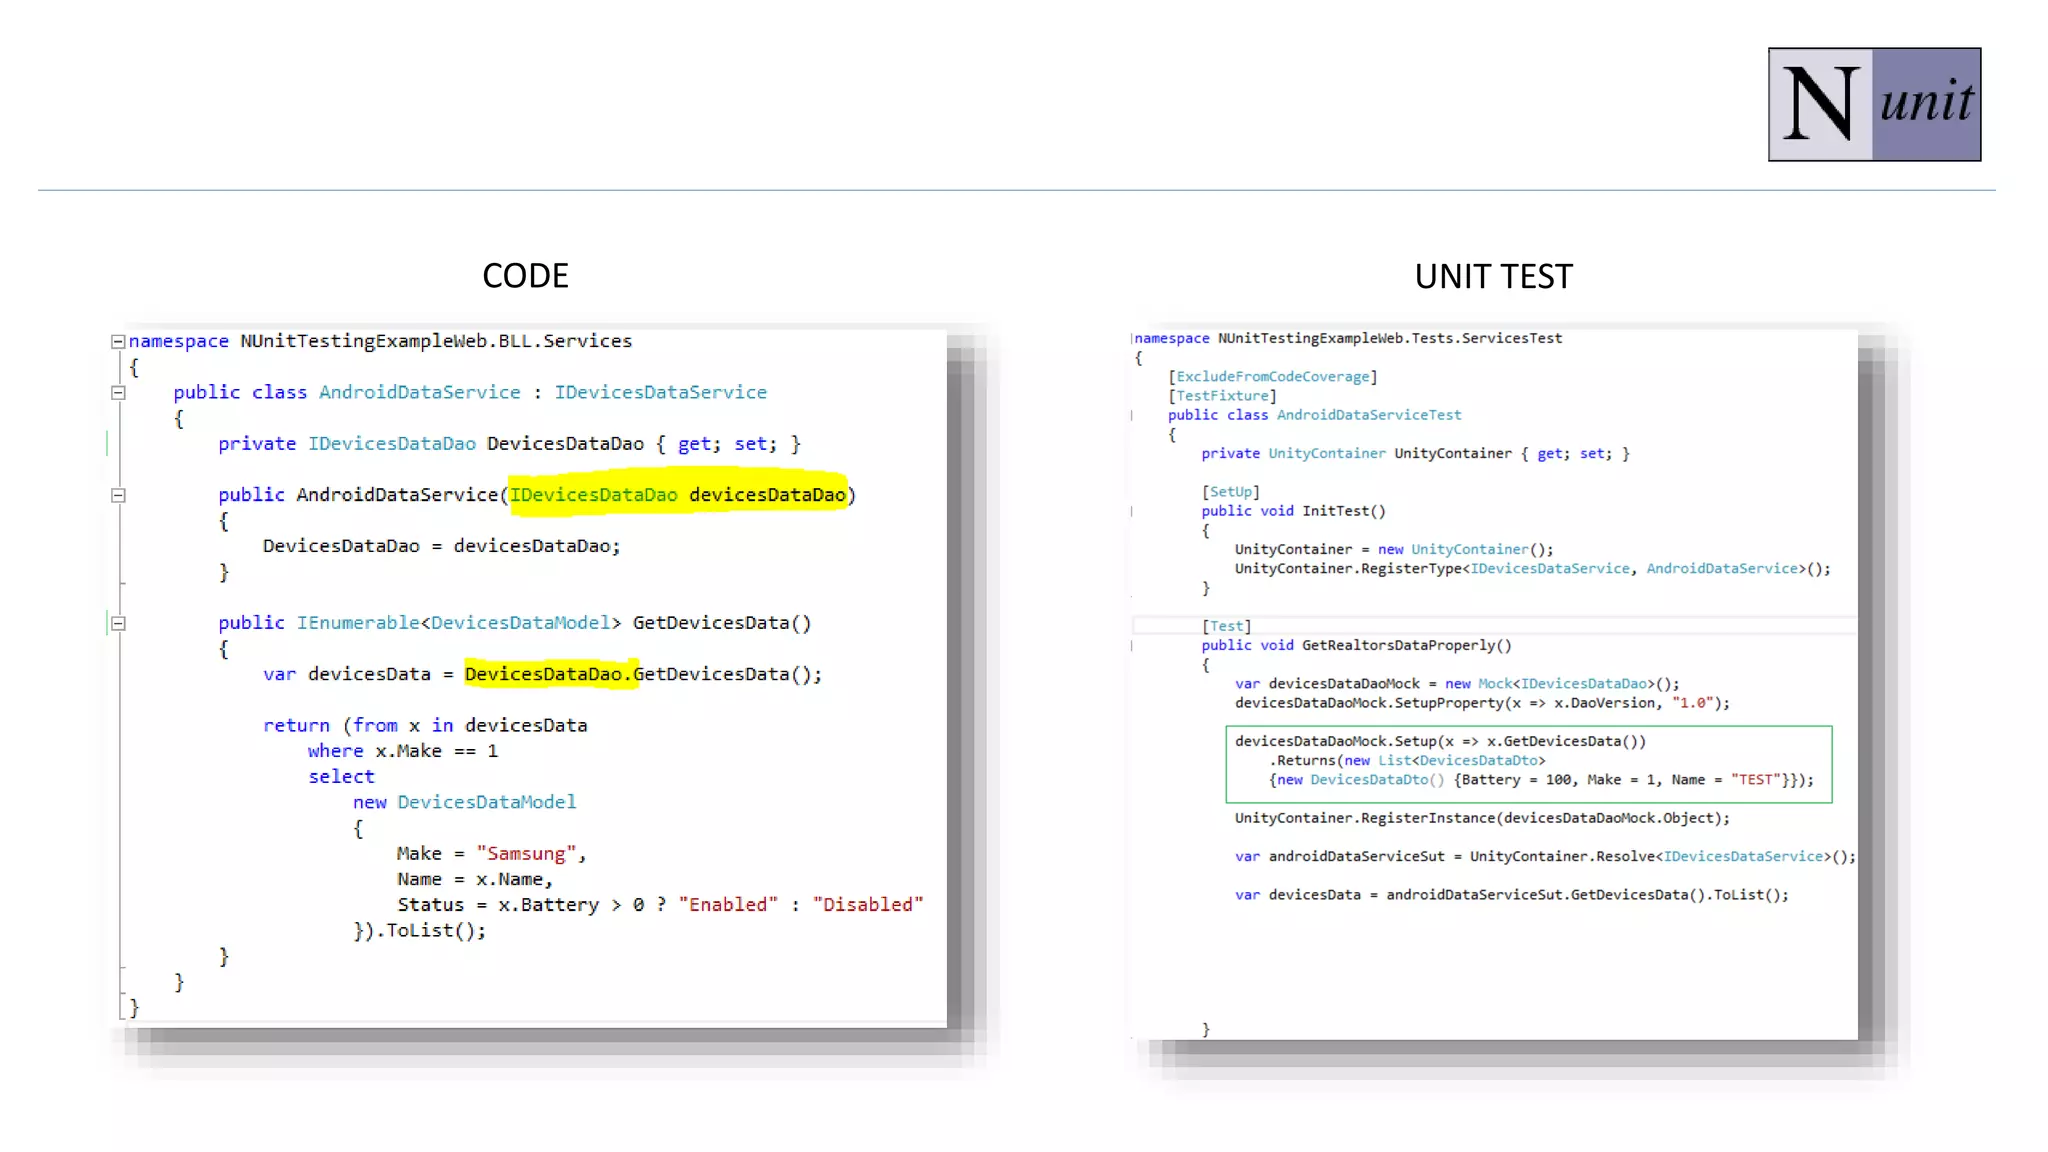
Task: Click the '[TestFixture]' attribute
Action: (x=1222, y=395)
